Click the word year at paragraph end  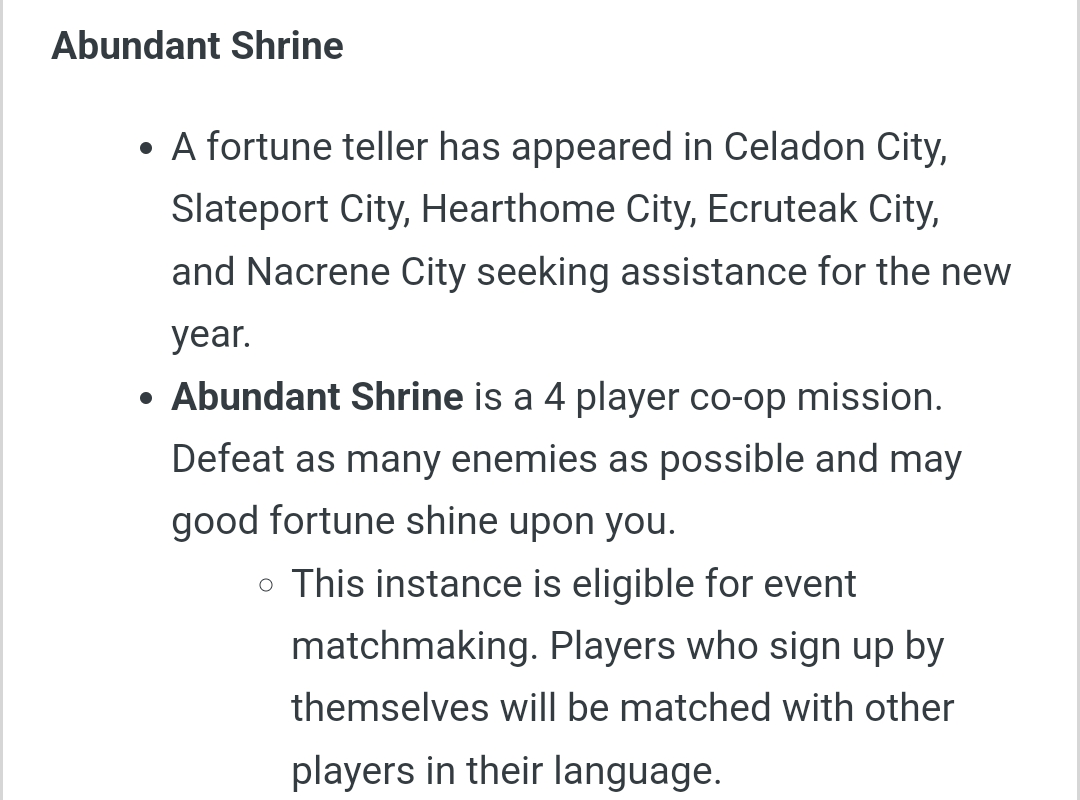(x=207, y=335)
